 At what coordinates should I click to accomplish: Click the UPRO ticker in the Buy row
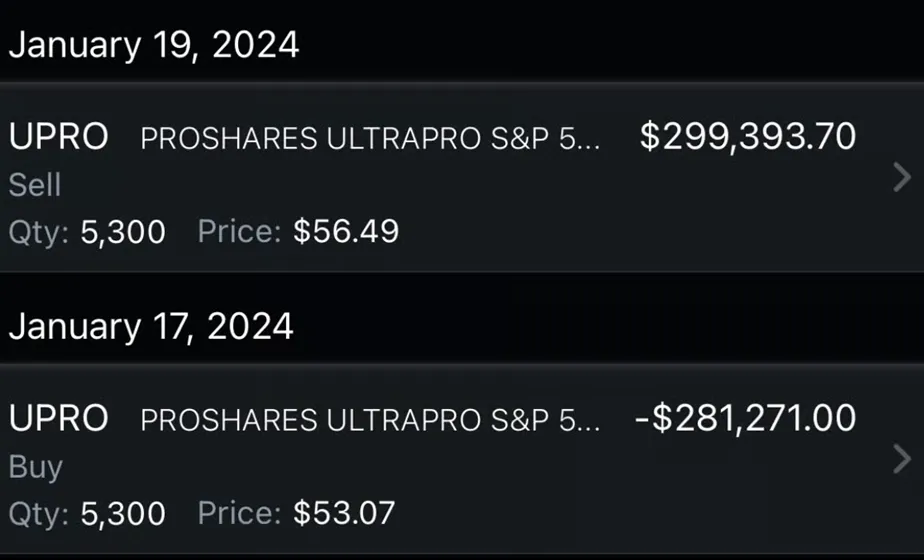58,420
